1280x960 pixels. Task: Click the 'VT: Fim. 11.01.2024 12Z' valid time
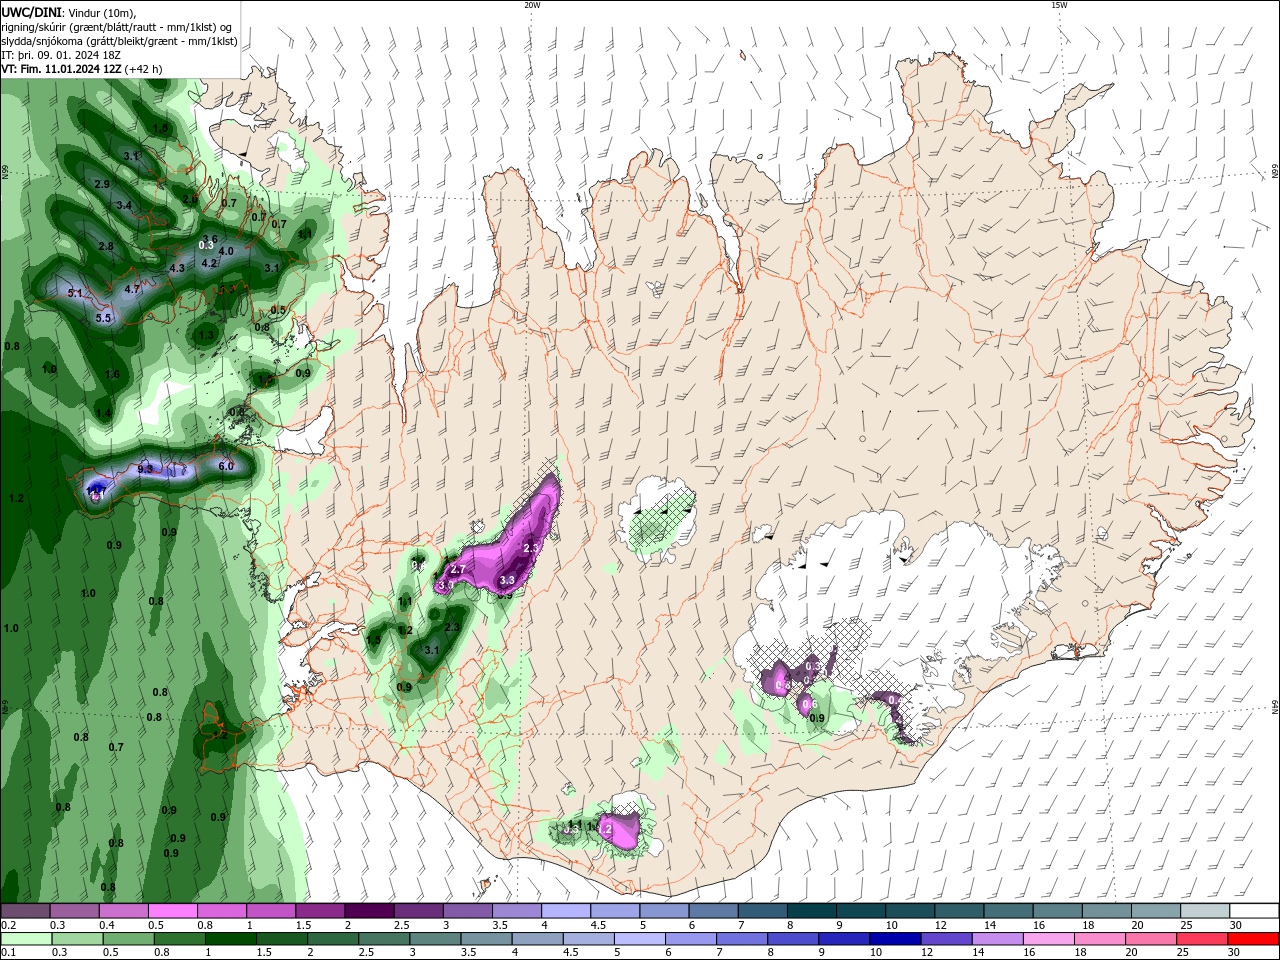62,69
